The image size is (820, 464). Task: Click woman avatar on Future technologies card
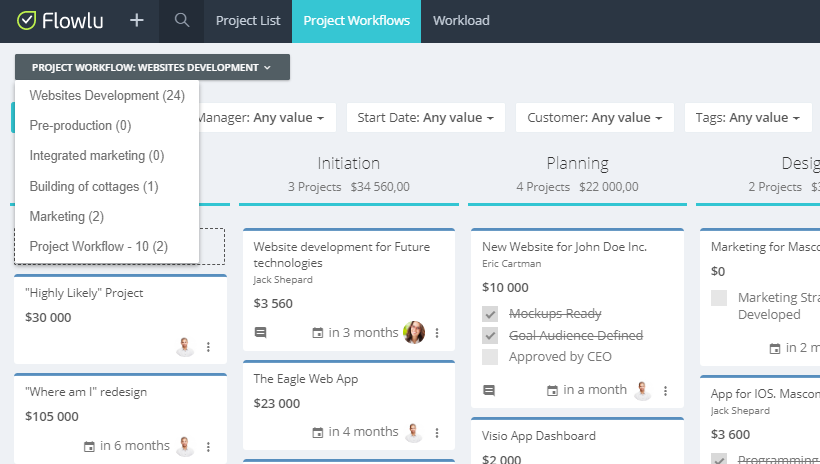click(x=414, y=332)
